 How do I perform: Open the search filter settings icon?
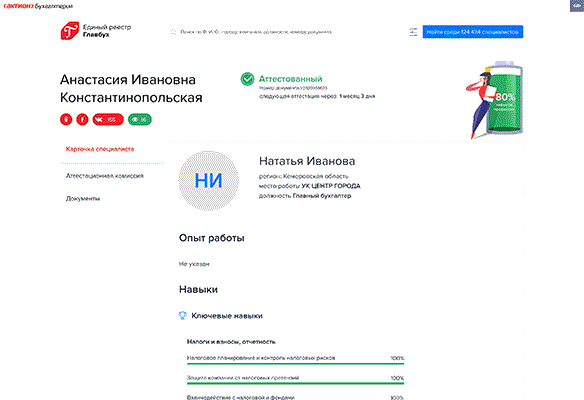coord(413,32)
